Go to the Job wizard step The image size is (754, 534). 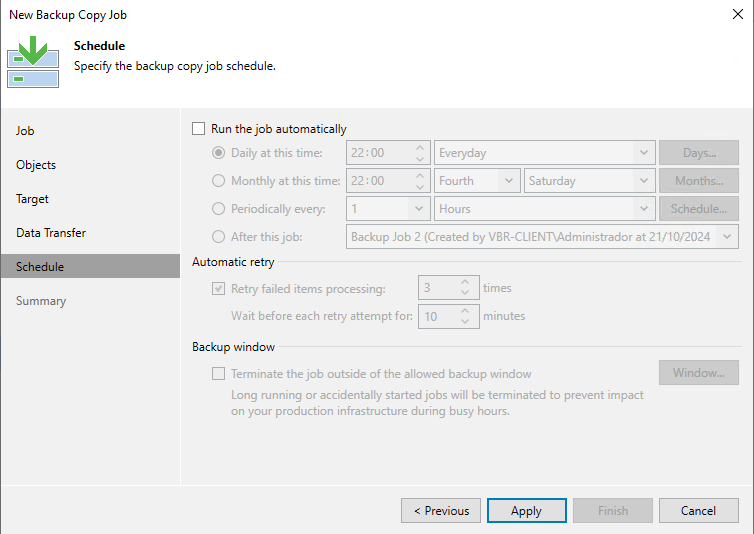pos(26,131)
